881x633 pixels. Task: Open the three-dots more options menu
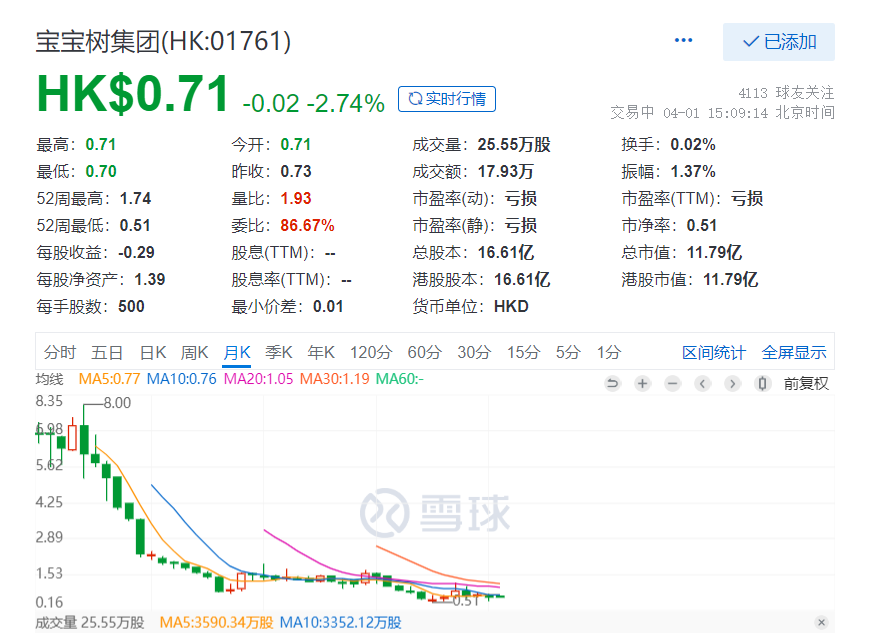point(684,41)
